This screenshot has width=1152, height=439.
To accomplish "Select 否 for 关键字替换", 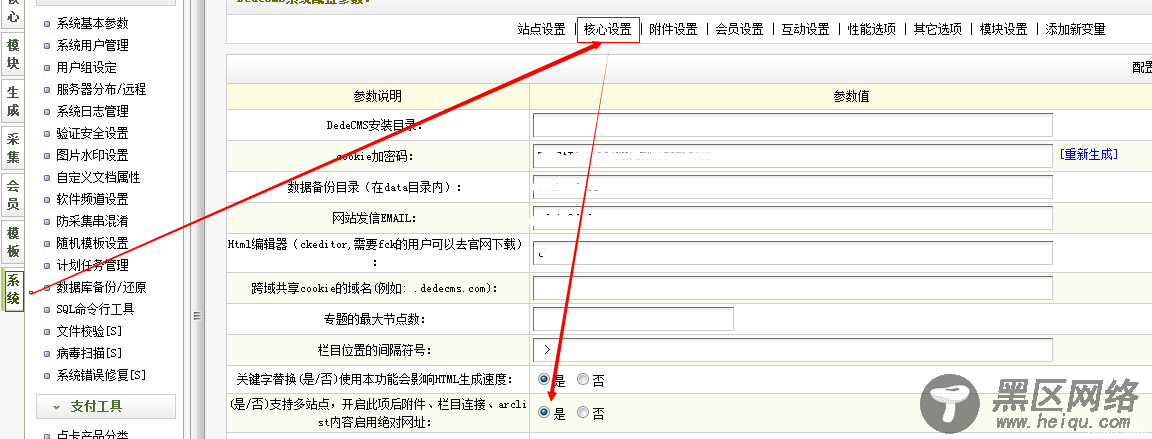I will point(583,380).
